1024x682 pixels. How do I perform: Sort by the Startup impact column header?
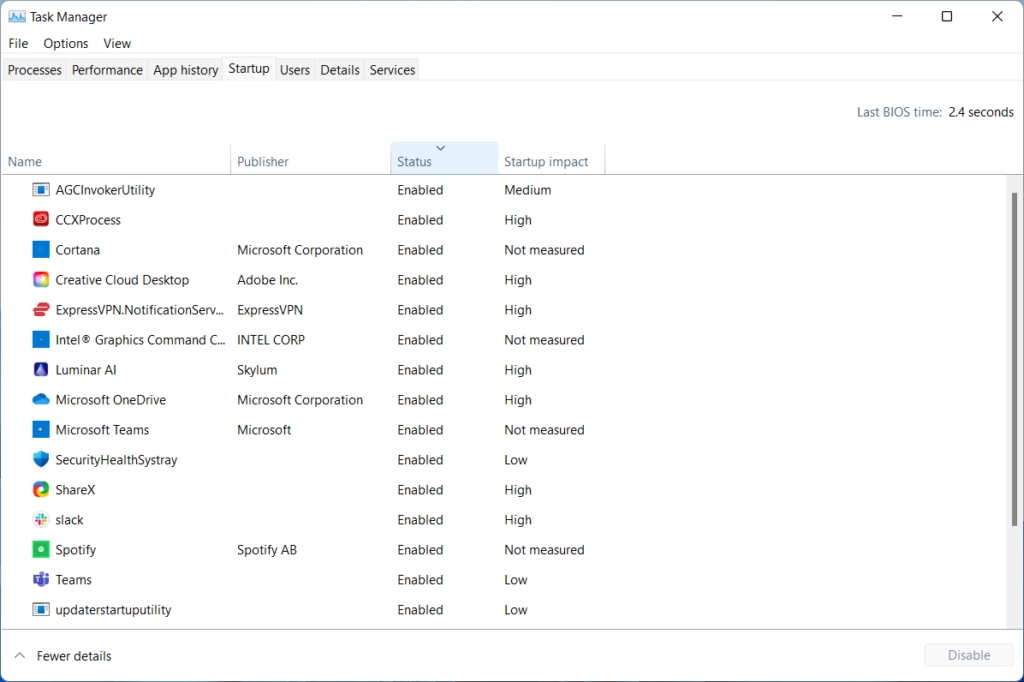pos(552,159)
